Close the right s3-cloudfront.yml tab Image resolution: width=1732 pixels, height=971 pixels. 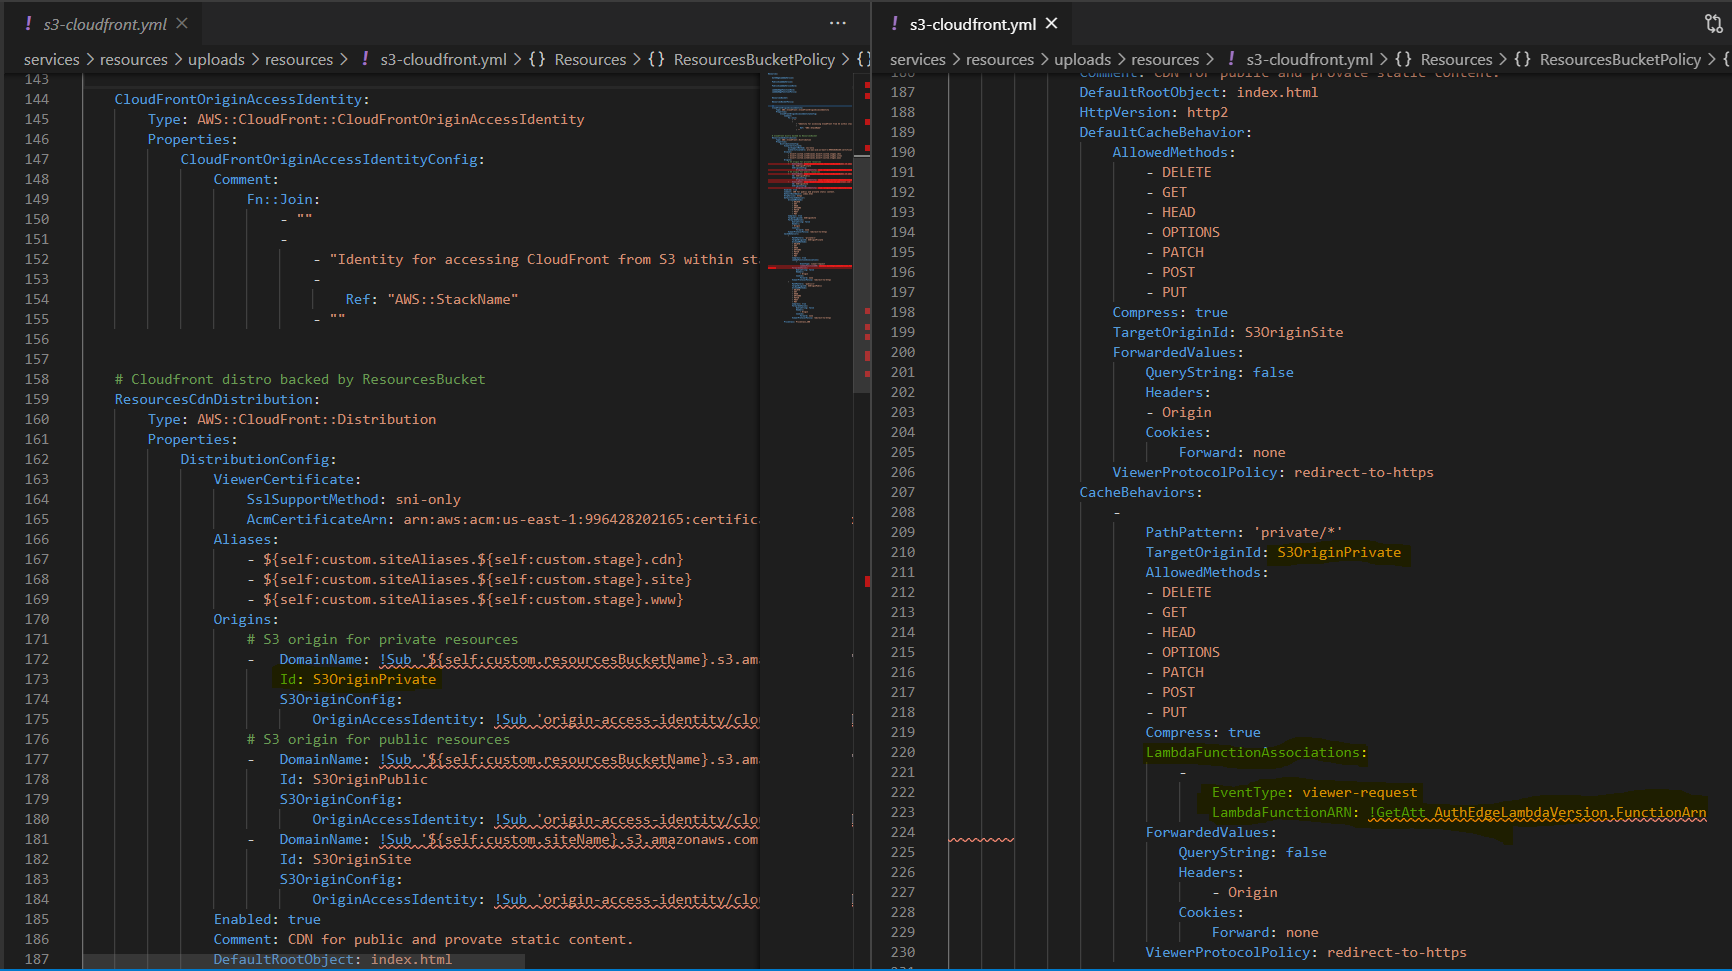1051,23
